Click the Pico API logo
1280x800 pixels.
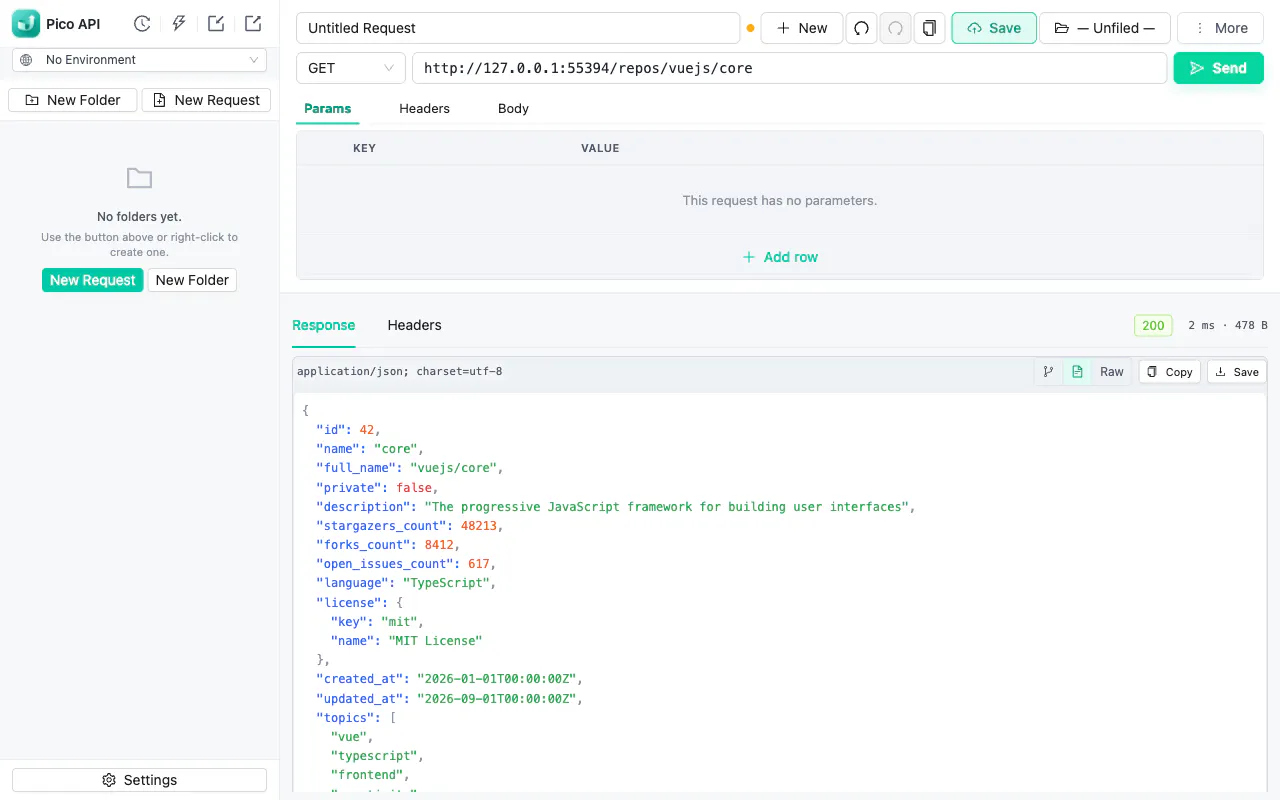pyautogui.click(x=26, y=24)
